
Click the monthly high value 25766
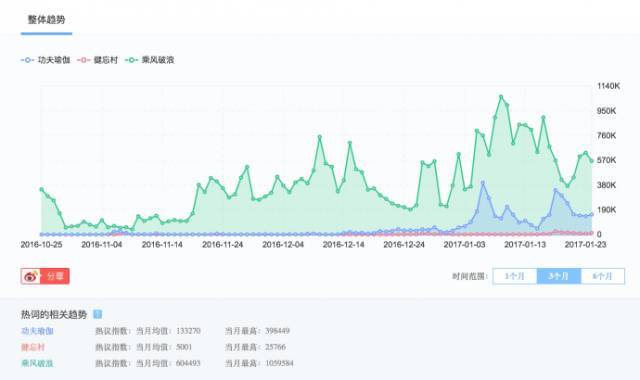[x=276, y=347]
